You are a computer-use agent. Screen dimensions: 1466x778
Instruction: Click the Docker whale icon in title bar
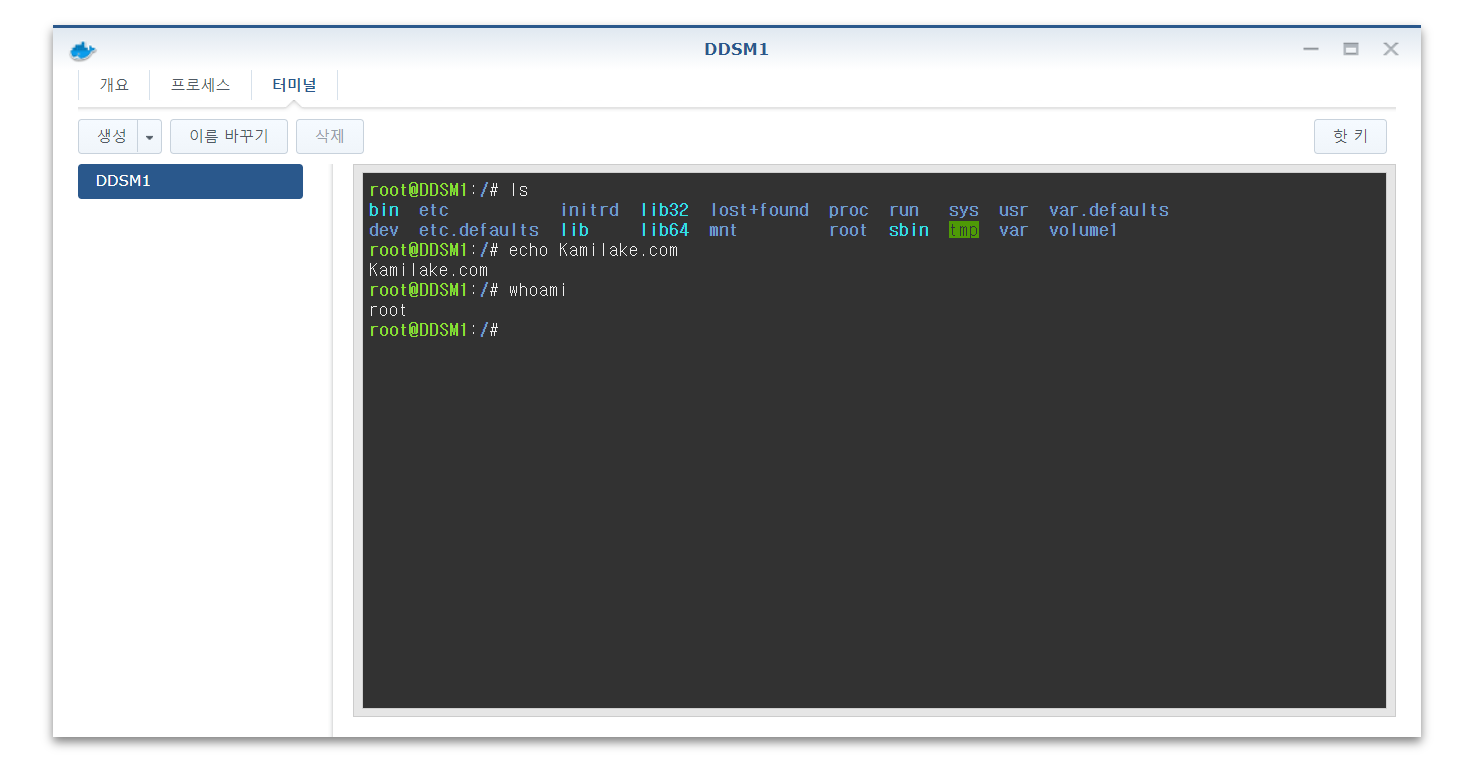(x=83, y=50)
